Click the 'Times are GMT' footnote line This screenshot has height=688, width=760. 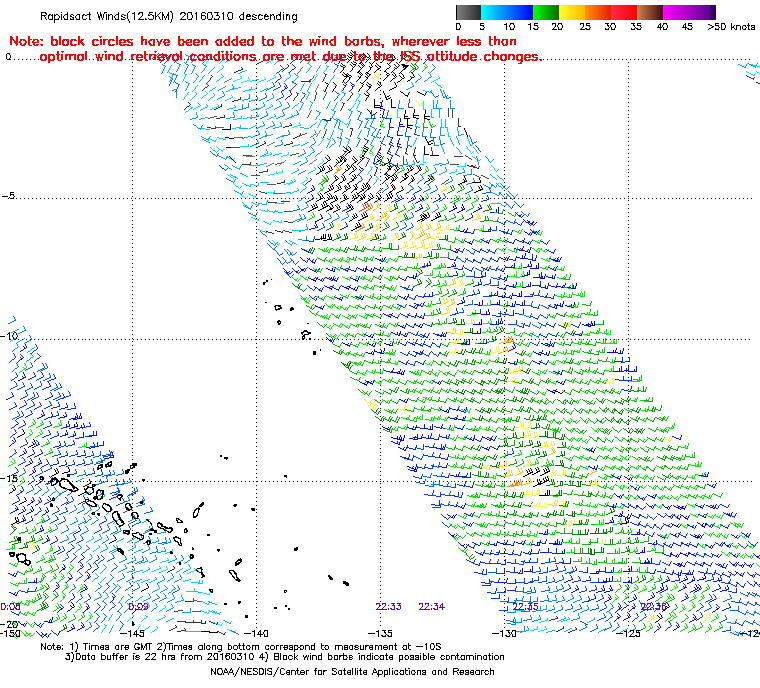241,647
